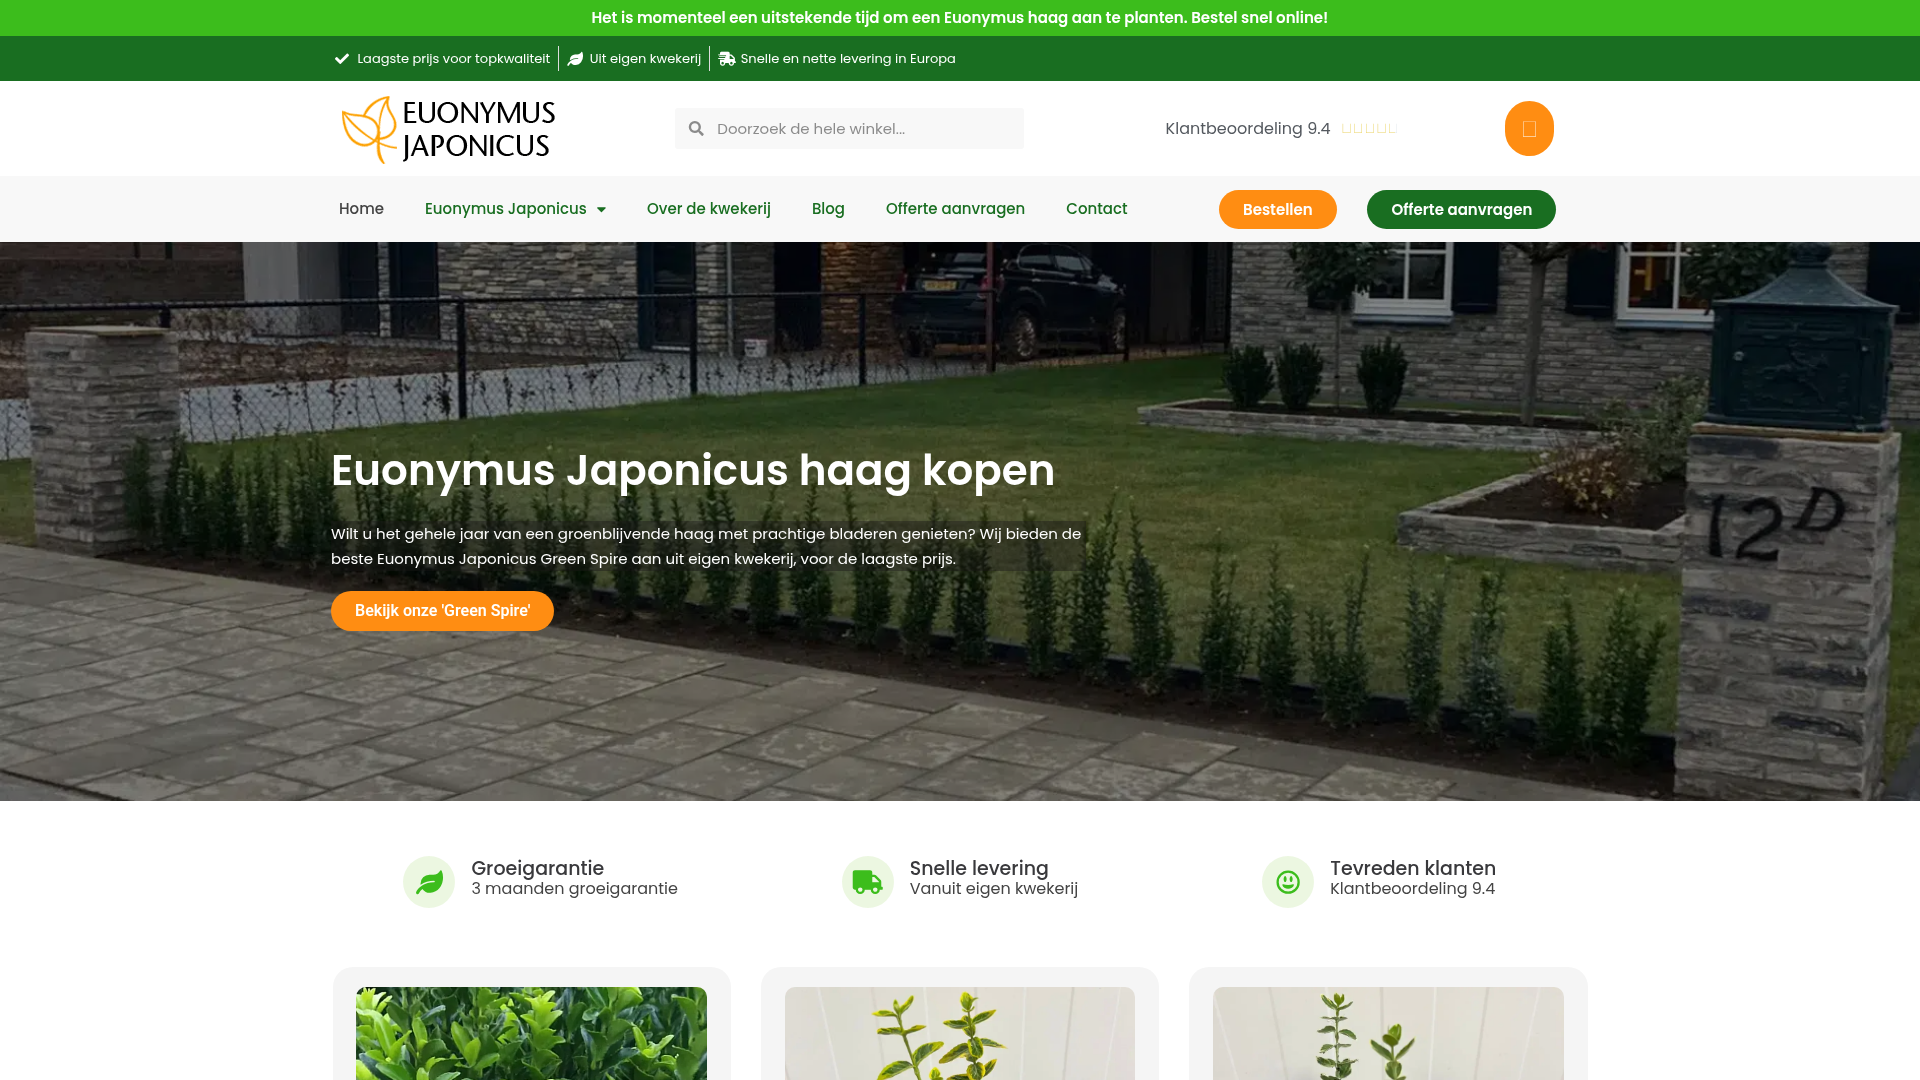Select Offerte aanvragen in the navigation menu
Image resolution: width=1920 pixels, height=1080 pixels.
(955, 208)
